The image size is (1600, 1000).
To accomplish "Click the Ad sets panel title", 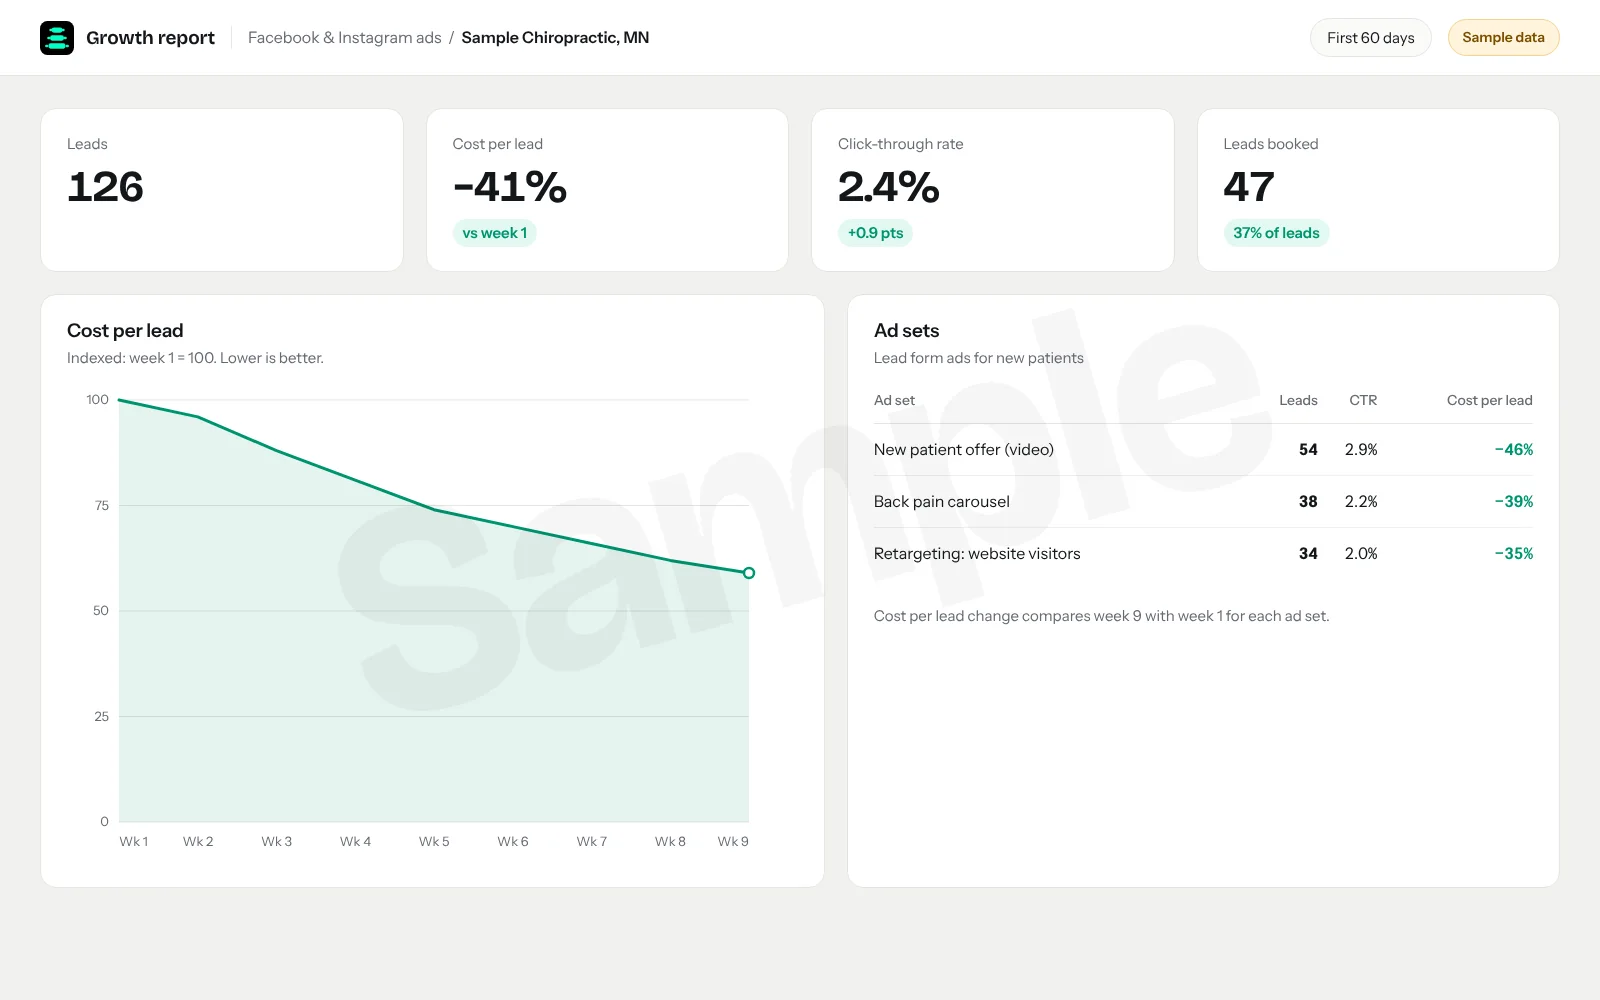I will (x=906, y=331).
